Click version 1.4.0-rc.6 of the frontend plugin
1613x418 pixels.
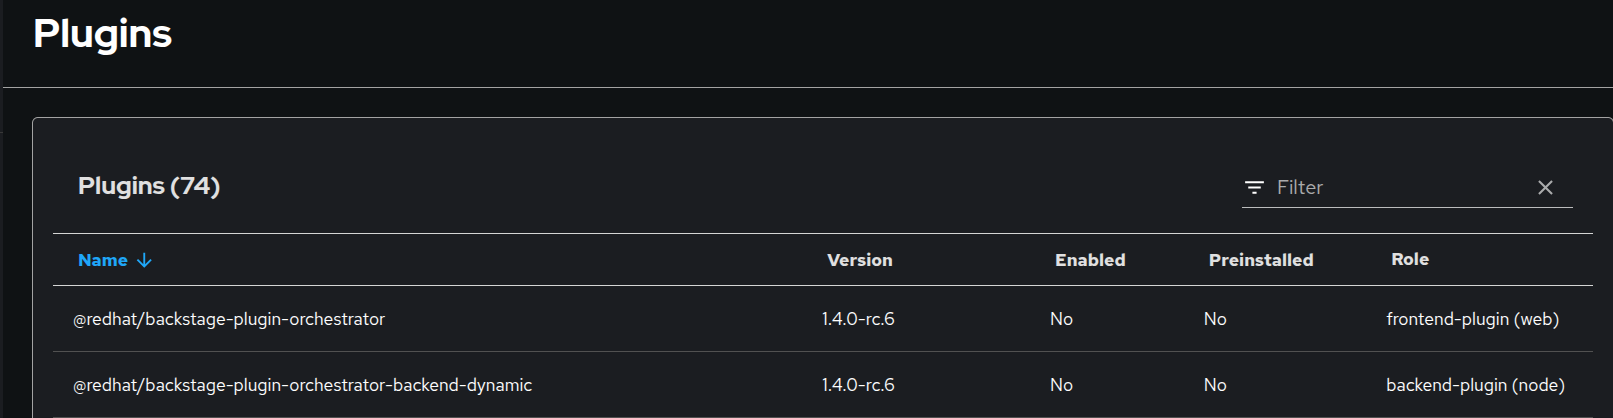coord(858,319)
